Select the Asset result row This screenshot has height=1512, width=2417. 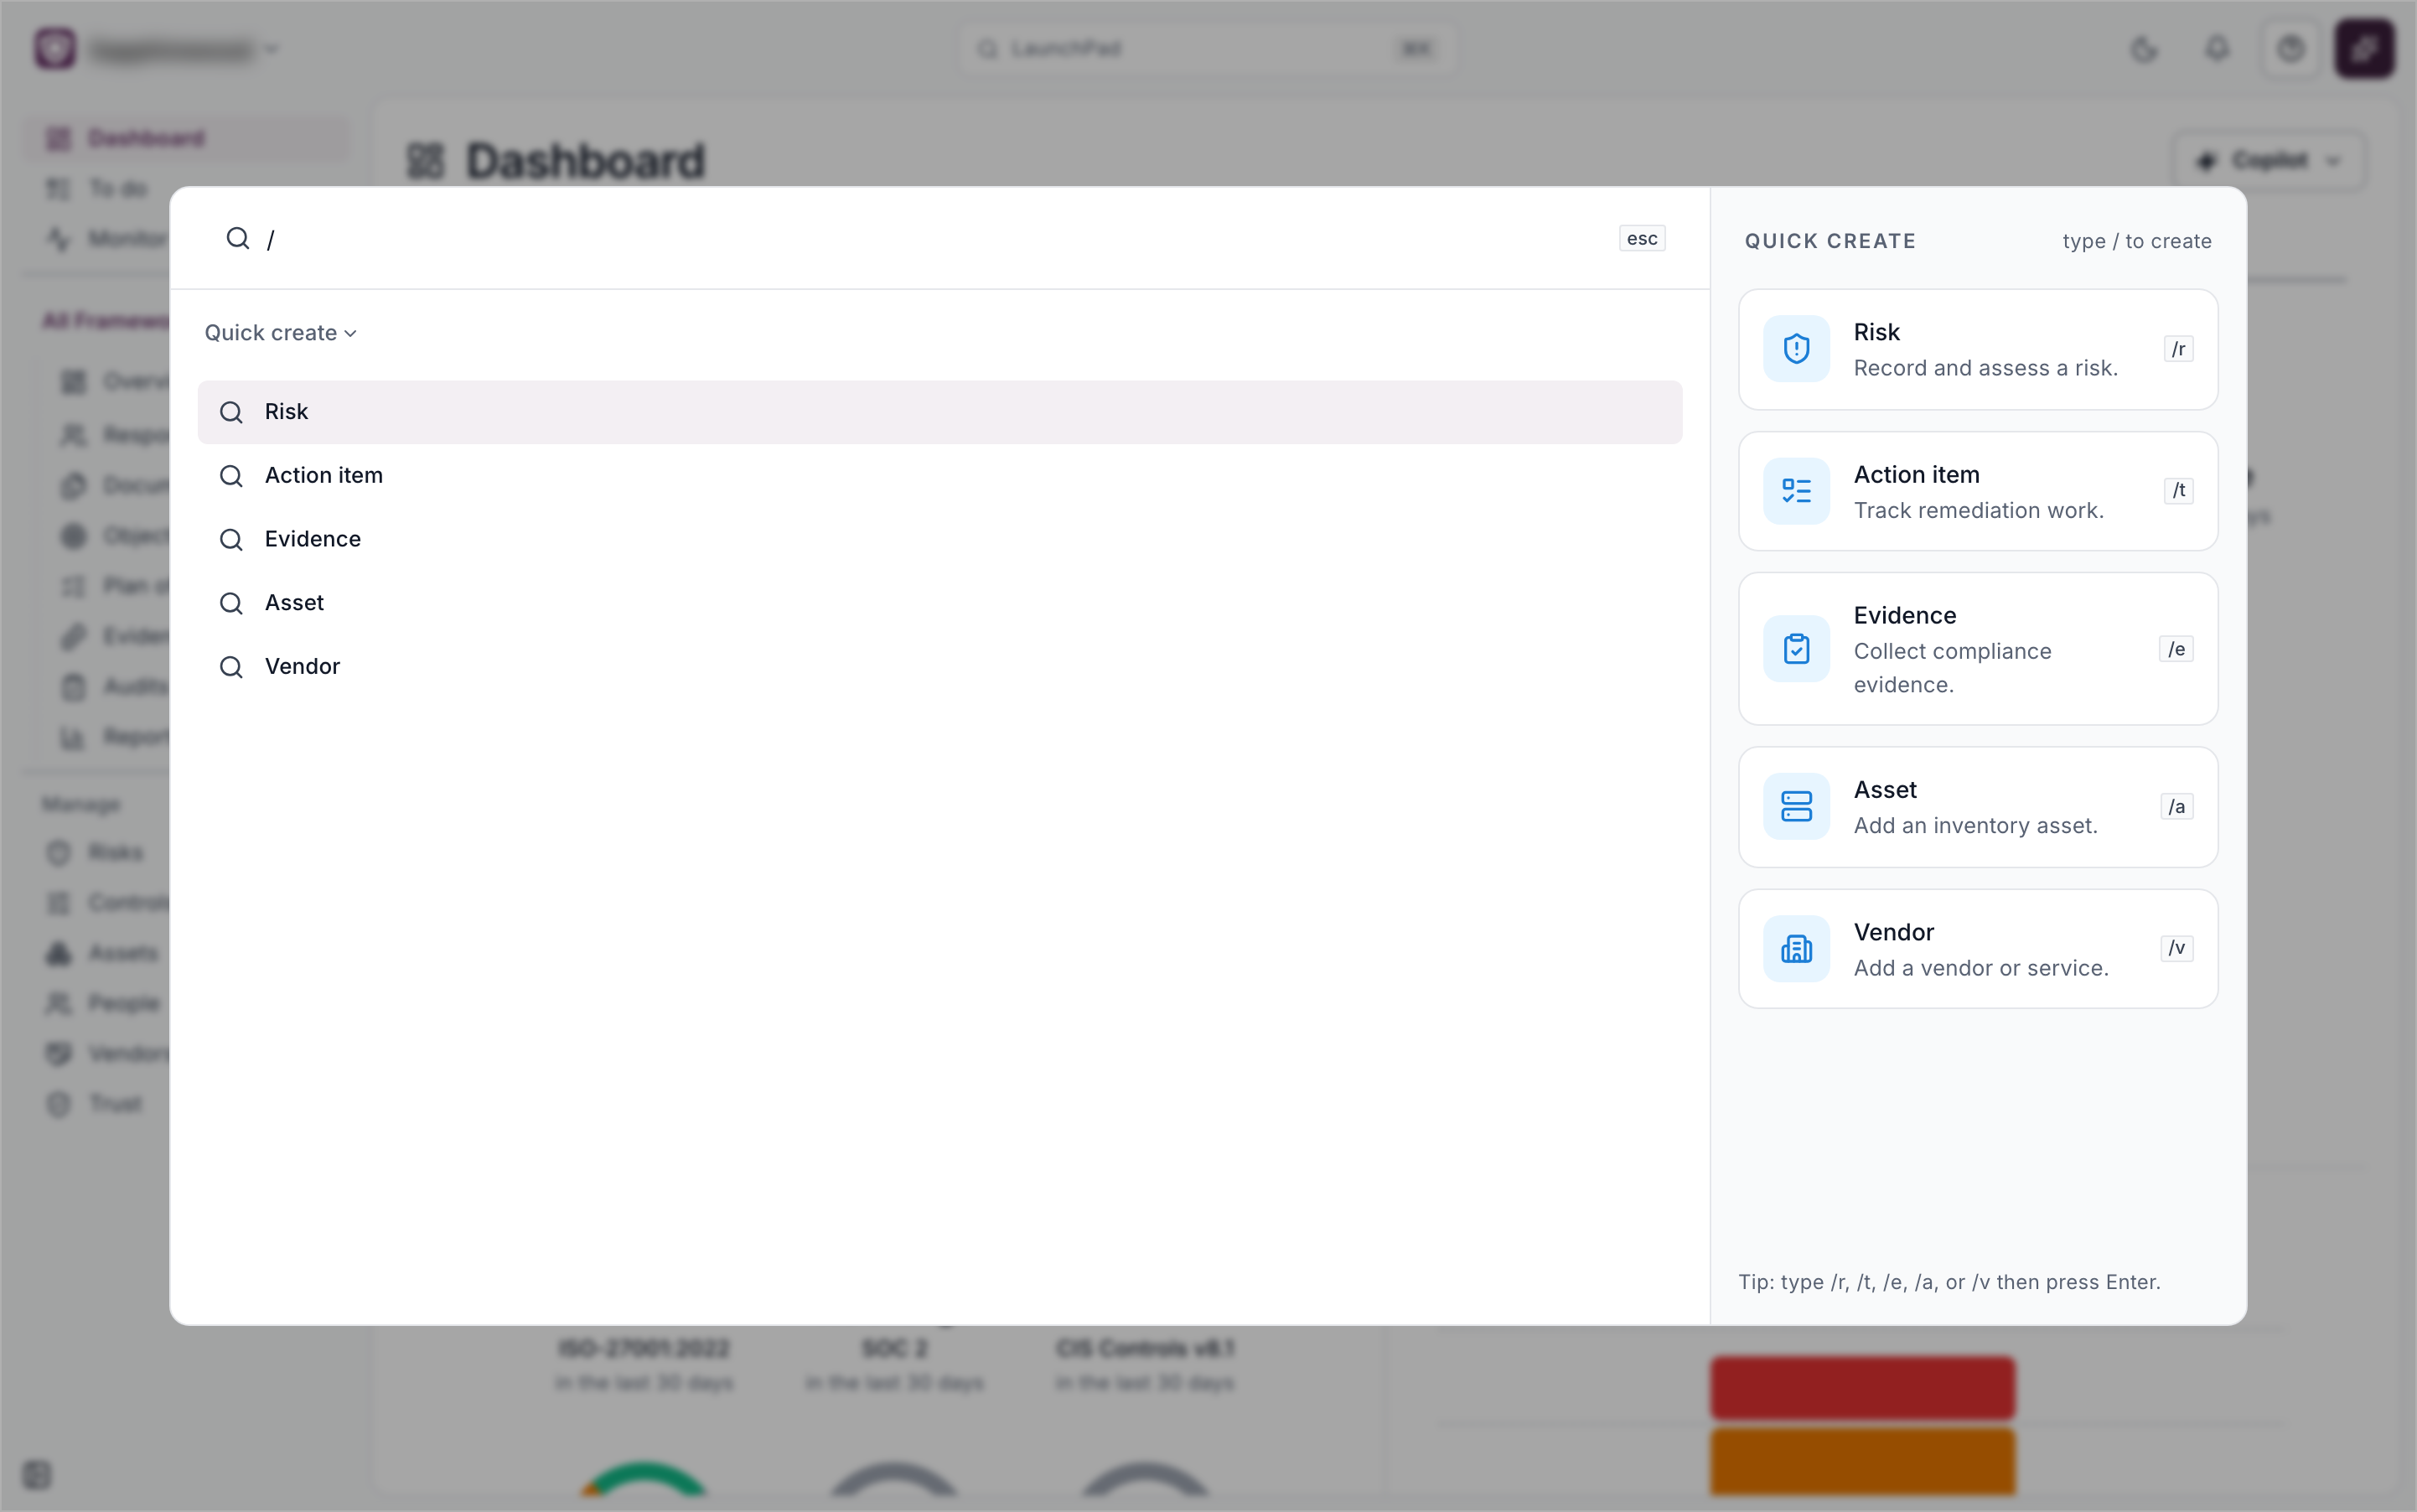click(939, 603)
